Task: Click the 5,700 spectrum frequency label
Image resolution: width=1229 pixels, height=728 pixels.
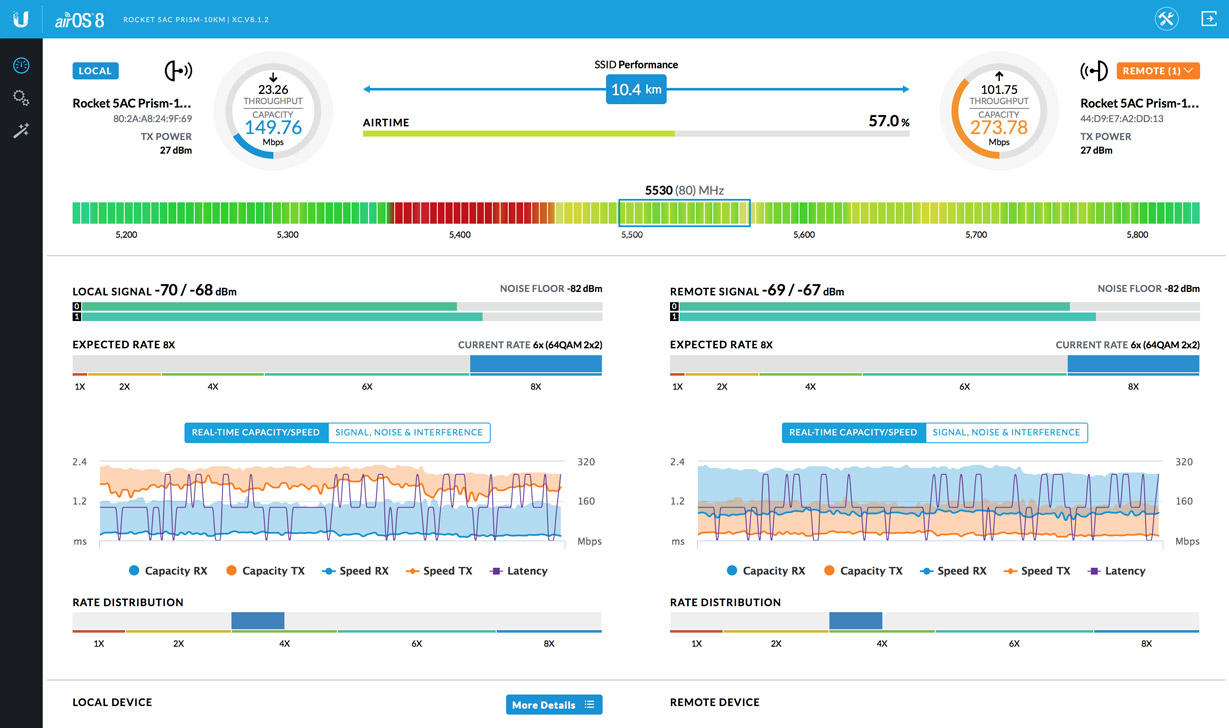Action: point(976,235)
